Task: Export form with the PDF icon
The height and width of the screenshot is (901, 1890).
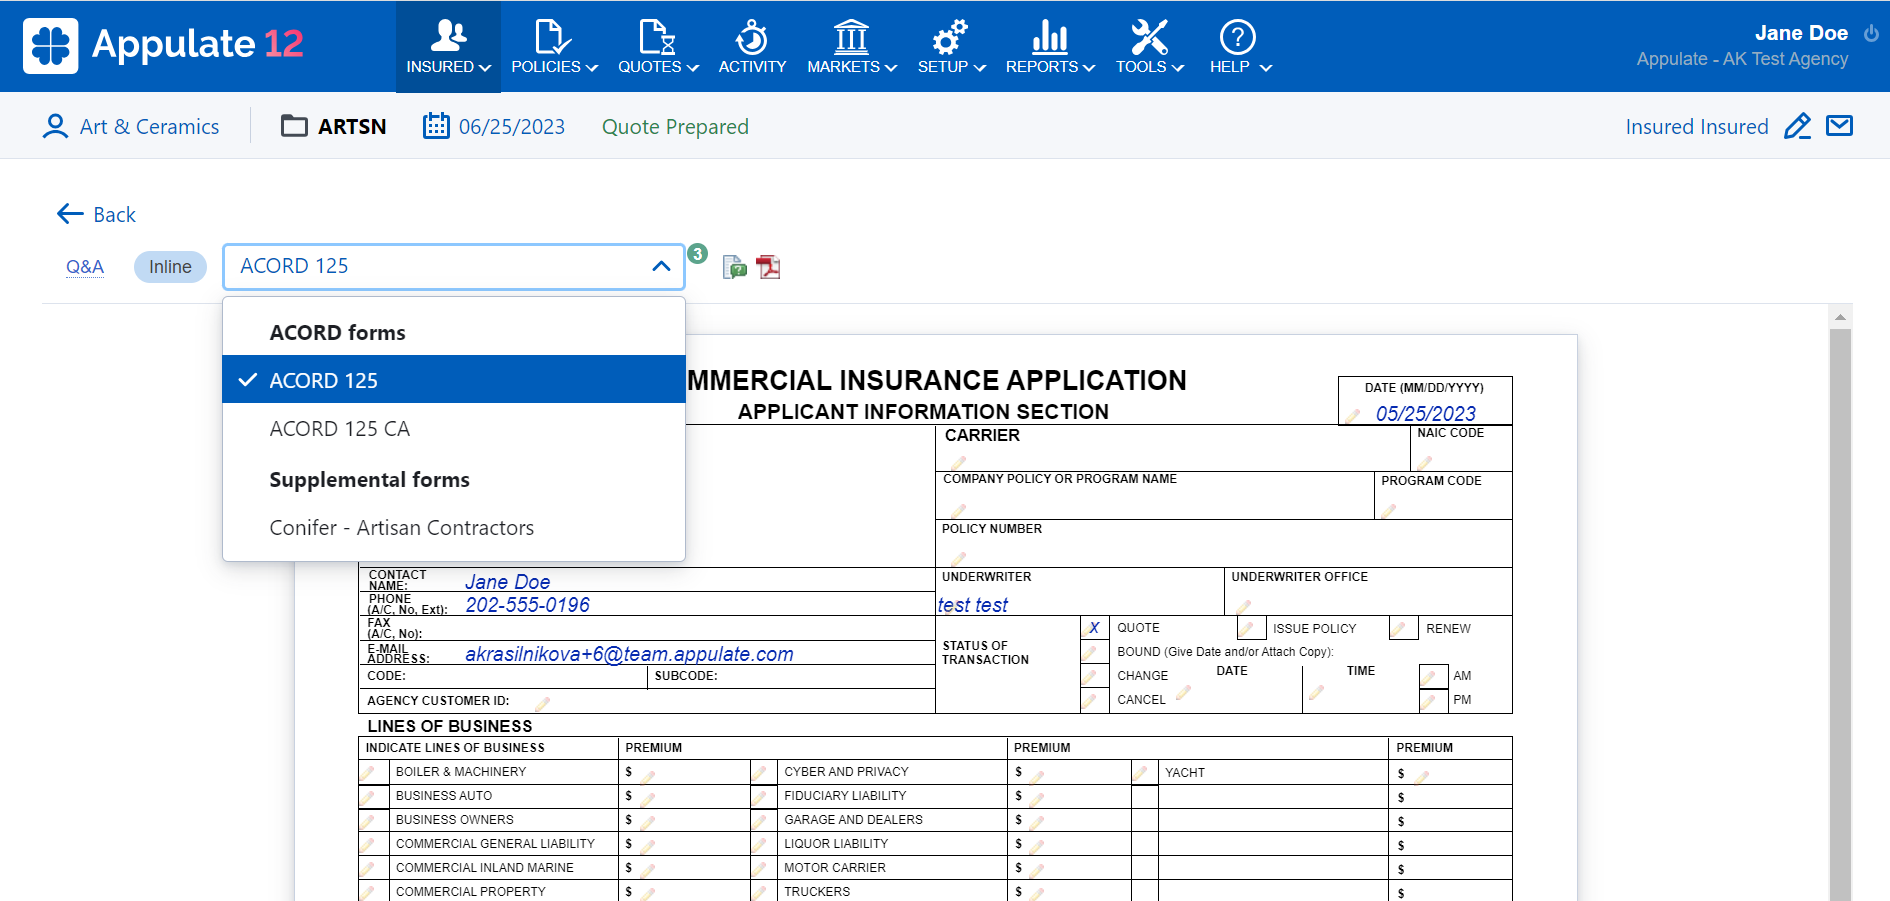Action: (768, 267)
